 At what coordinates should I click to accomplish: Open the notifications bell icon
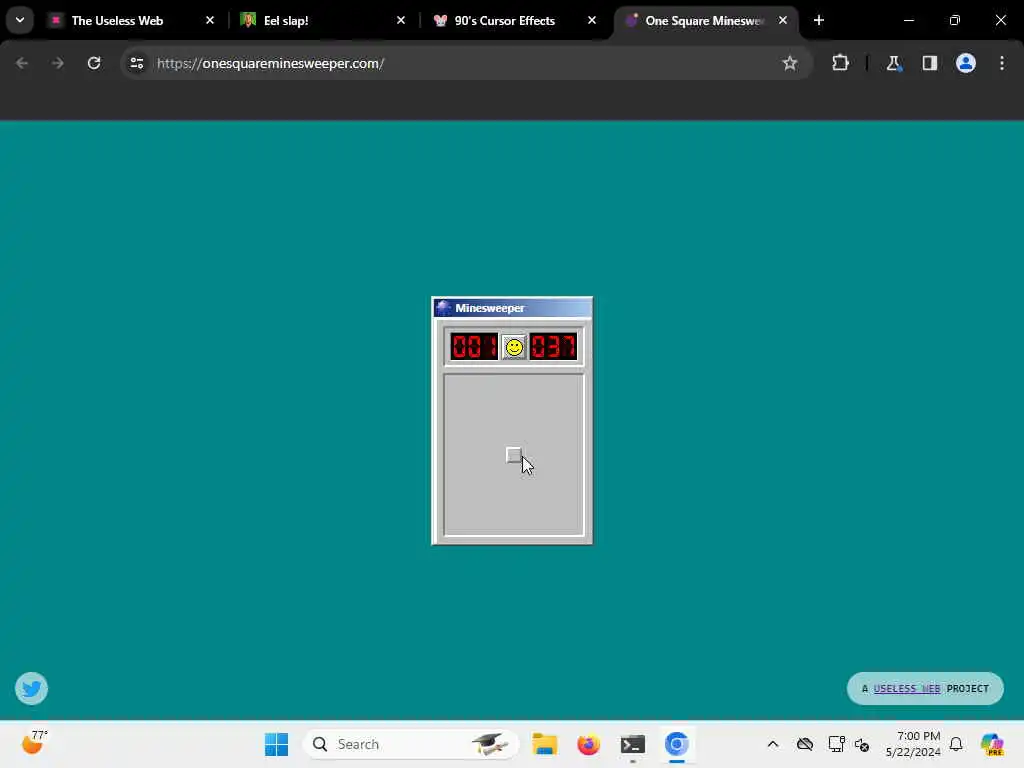click(x=956, y=744)
